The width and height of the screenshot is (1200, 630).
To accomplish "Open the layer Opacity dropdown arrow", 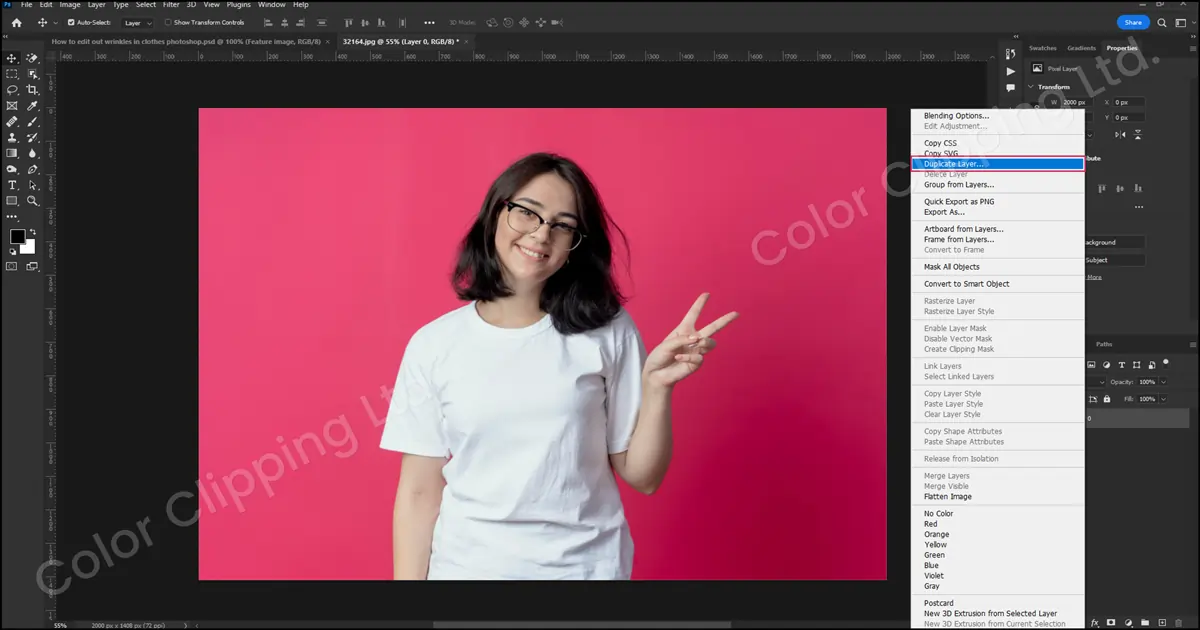I will coord(1161,382).
